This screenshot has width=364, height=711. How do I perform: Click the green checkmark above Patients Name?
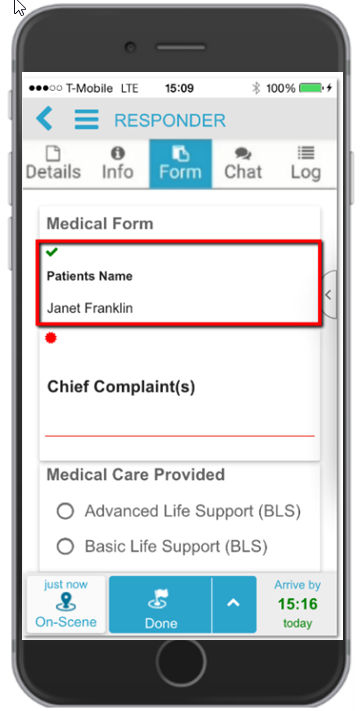(x=52, y=252)
